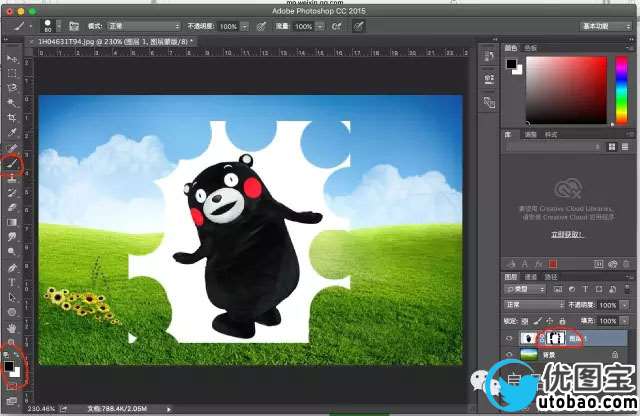
Task: Select the Hand tool
Action: [x=12, y=327]
